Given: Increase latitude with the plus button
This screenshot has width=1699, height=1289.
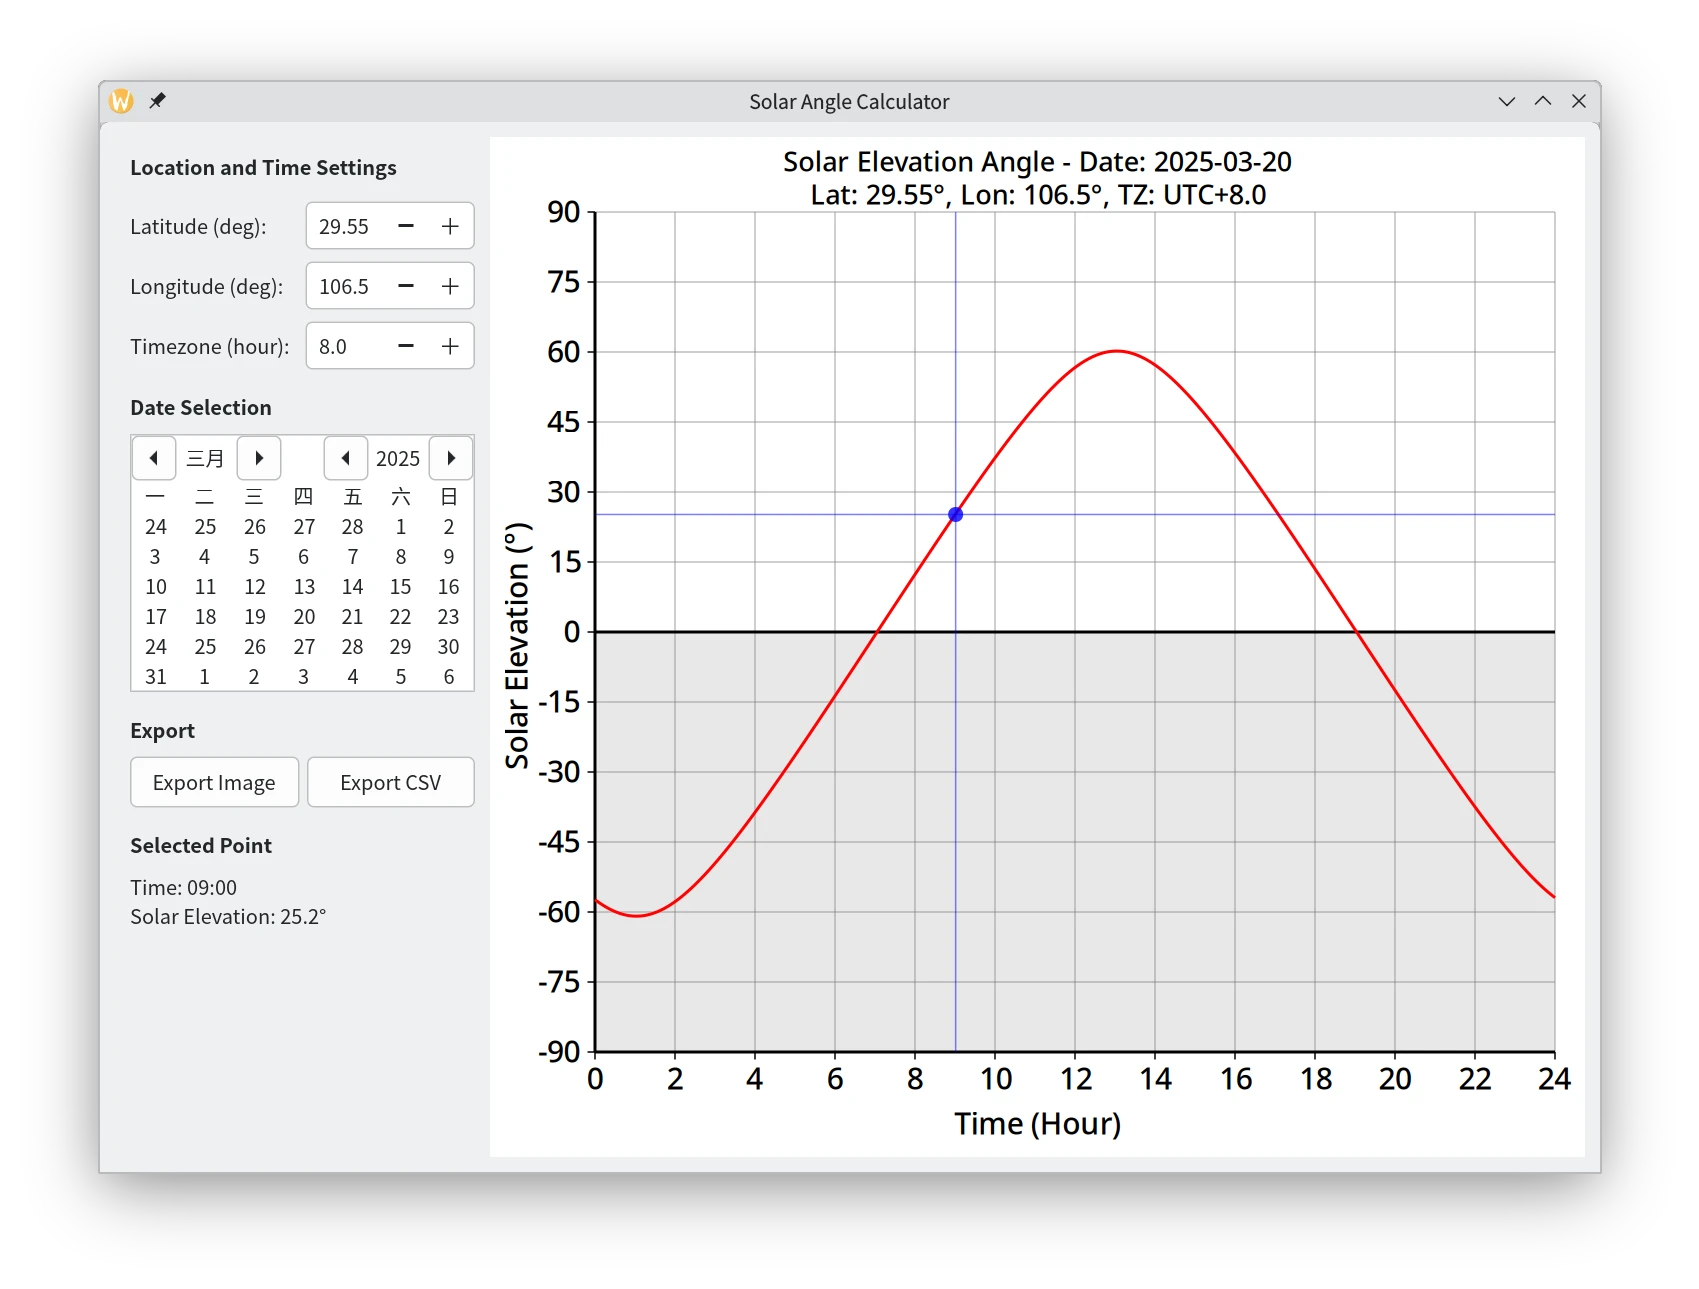Looking at the screenshot, I should click(450, 226).
